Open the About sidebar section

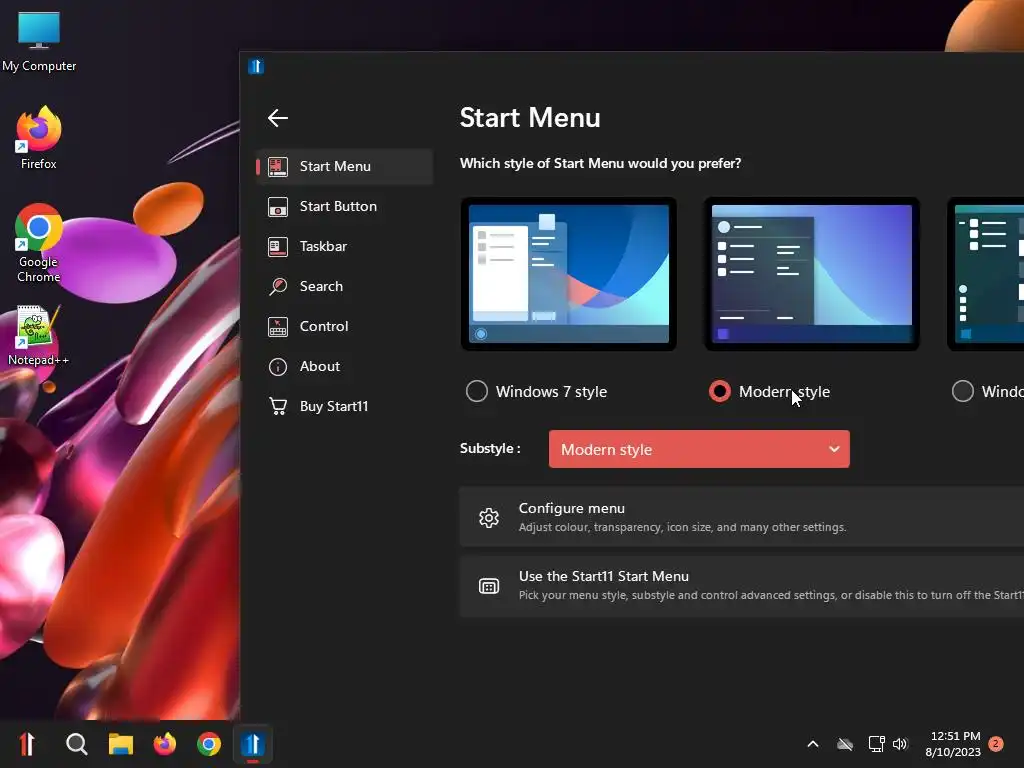point(345,366)
